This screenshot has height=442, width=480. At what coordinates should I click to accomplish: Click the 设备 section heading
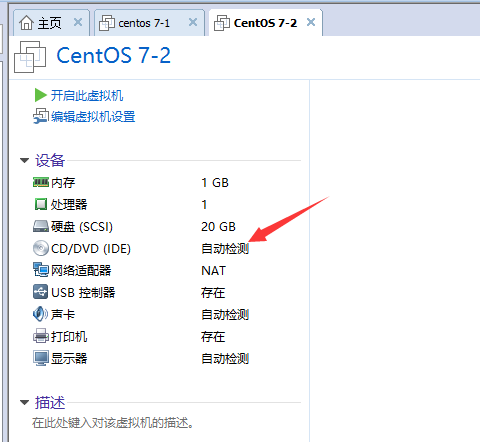(x=50, y=160)
